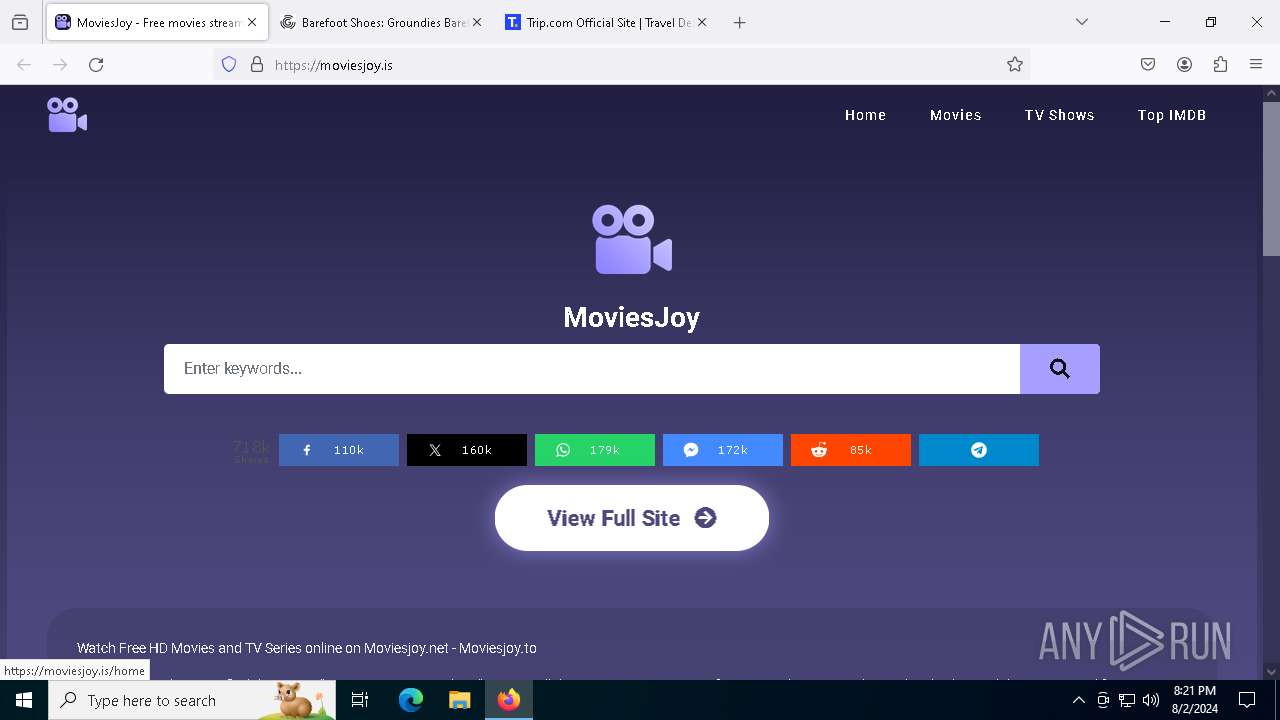
Task: Close the Barefoot Shoes tab
Action: [x=477, y=22]
